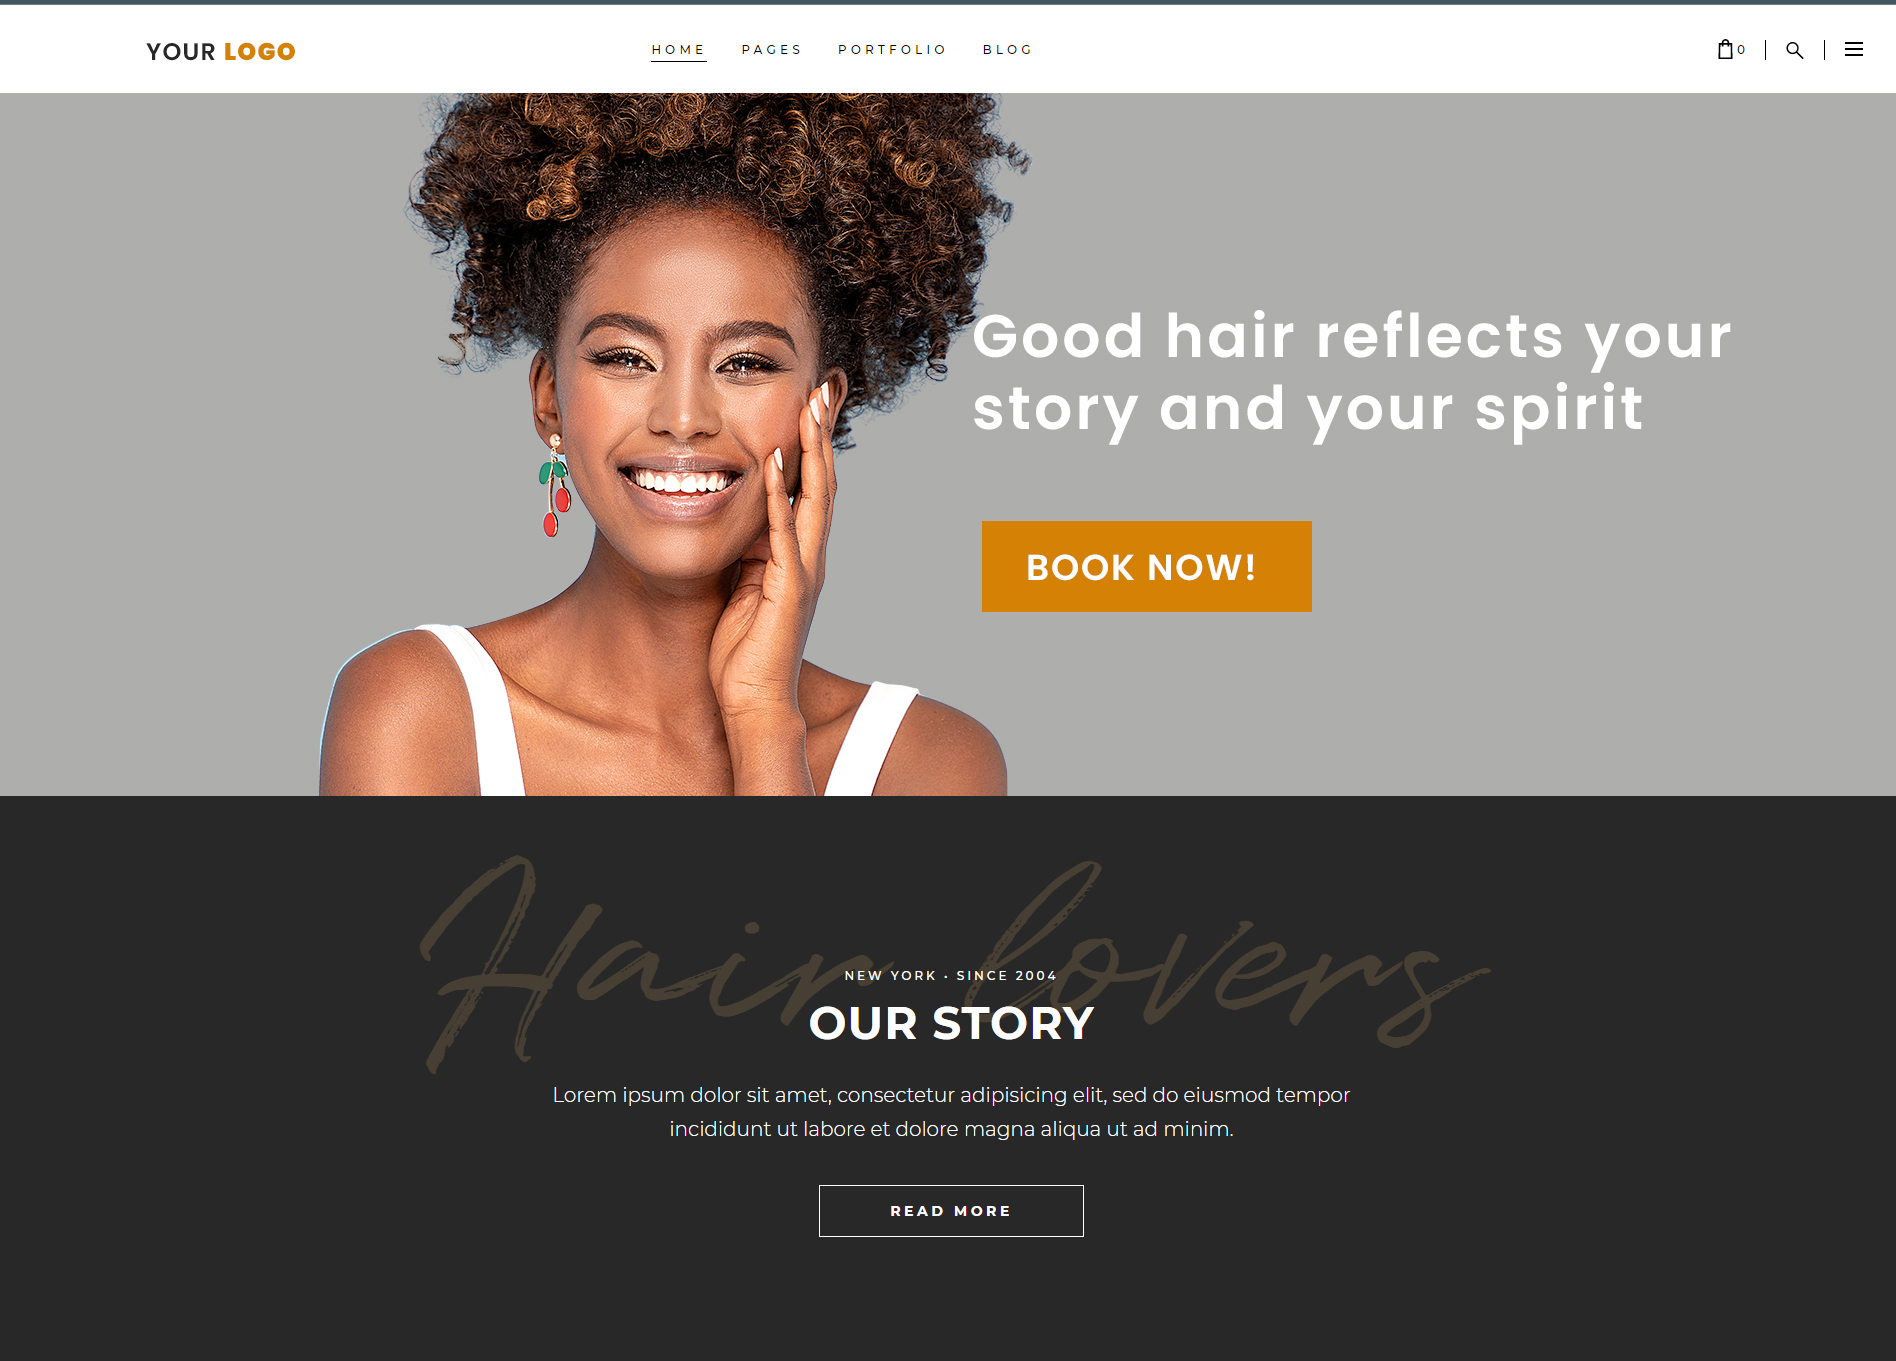Click the cart item count number
This screenshot has height=1361, width=1896.
[x=1741, y=50]
